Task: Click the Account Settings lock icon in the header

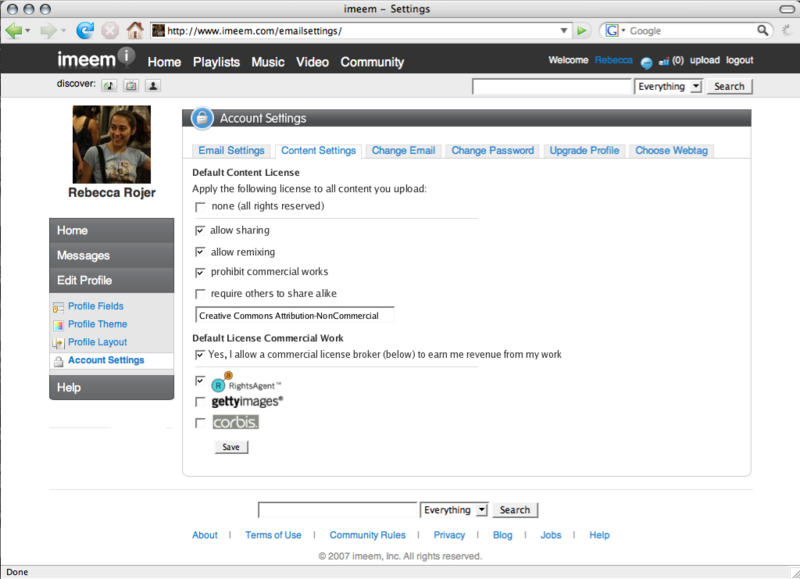Action: (202, 118)
